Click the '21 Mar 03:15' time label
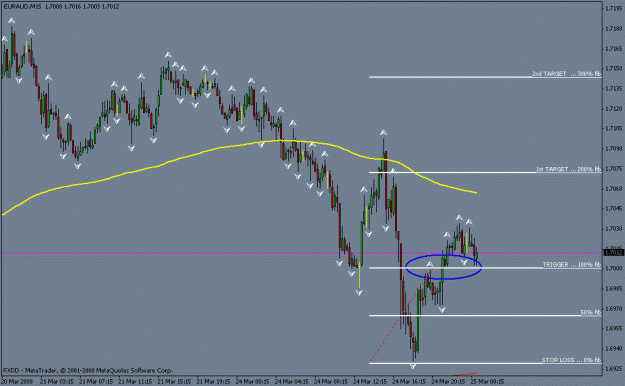Screen dimensions: 625x386 57,382
